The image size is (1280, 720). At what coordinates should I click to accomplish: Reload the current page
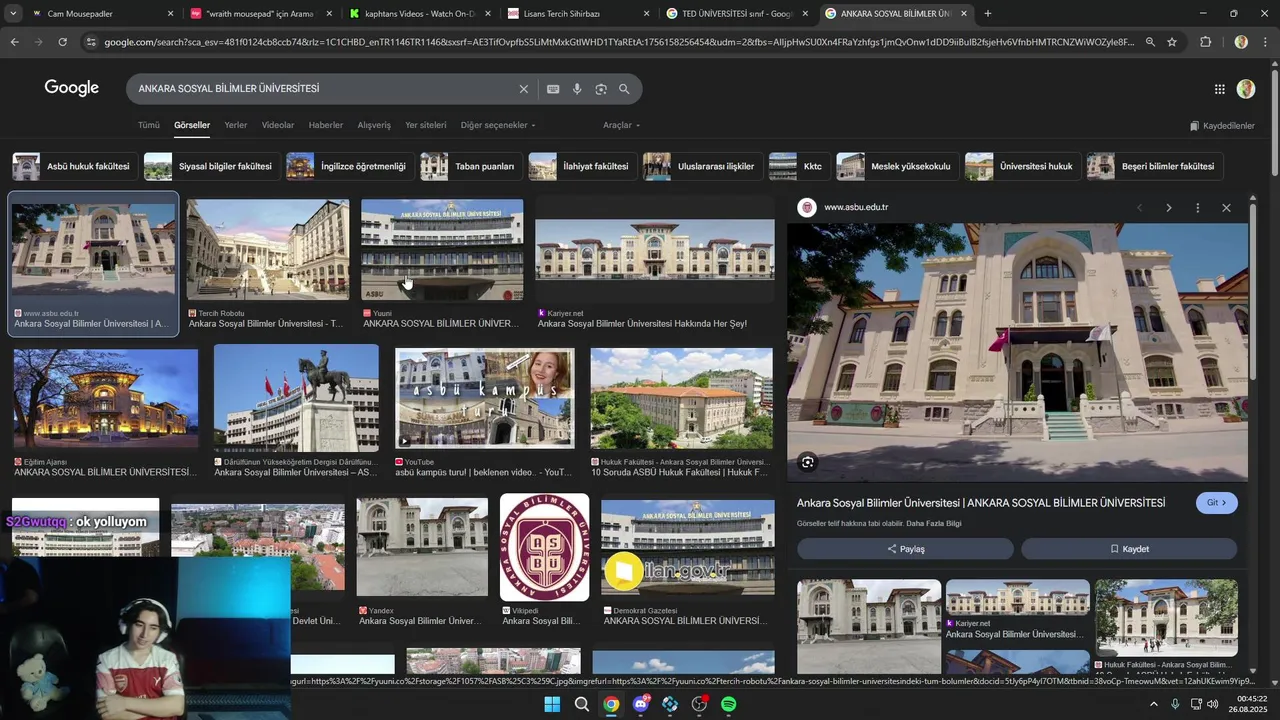point(62,42)
